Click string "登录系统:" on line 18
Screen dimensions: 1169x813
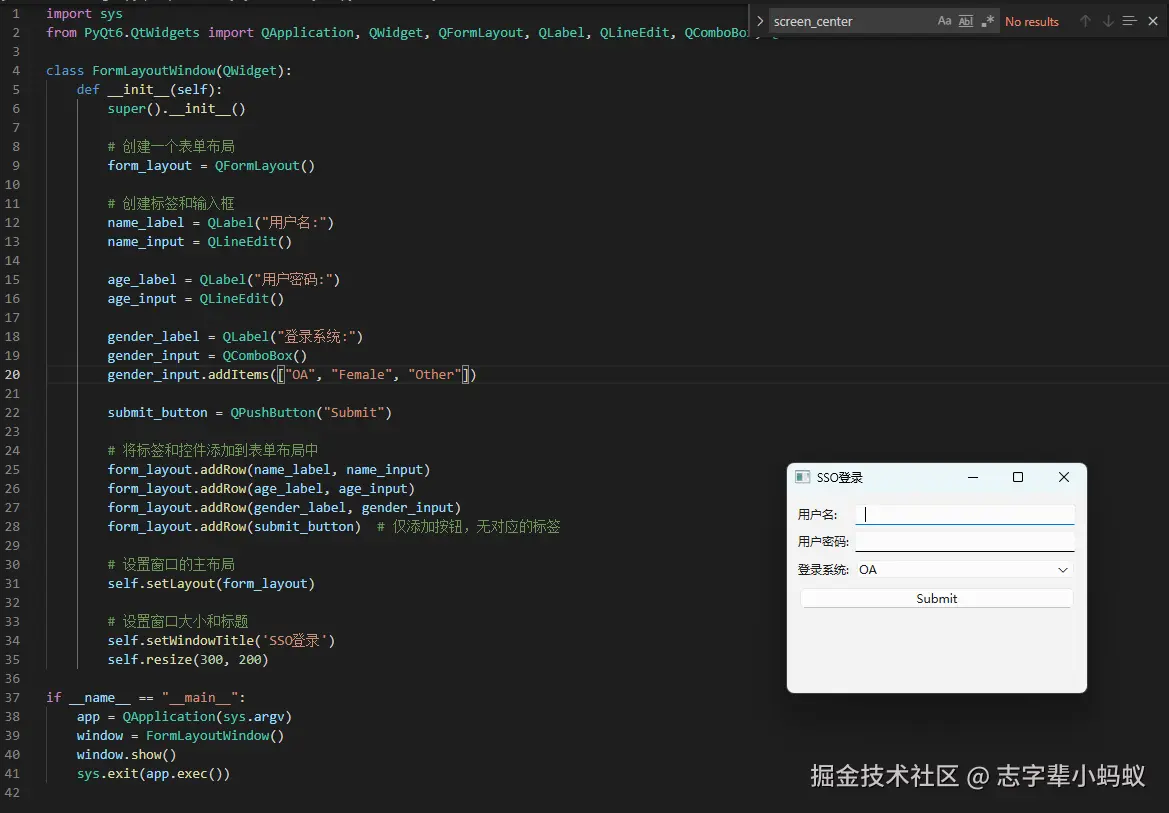pyautogui.click(x=317, y=336)
